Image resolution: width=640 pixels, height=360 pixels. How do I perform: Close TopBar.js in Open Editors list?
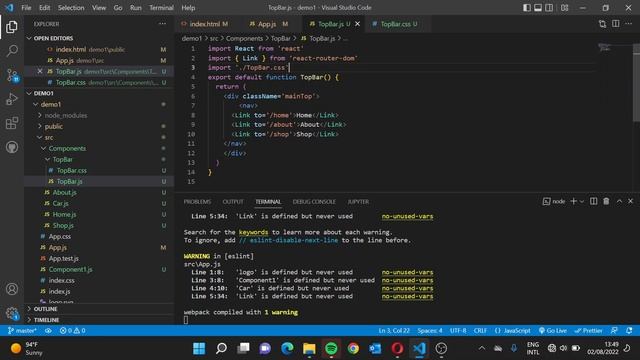click(x=40, y=71)
